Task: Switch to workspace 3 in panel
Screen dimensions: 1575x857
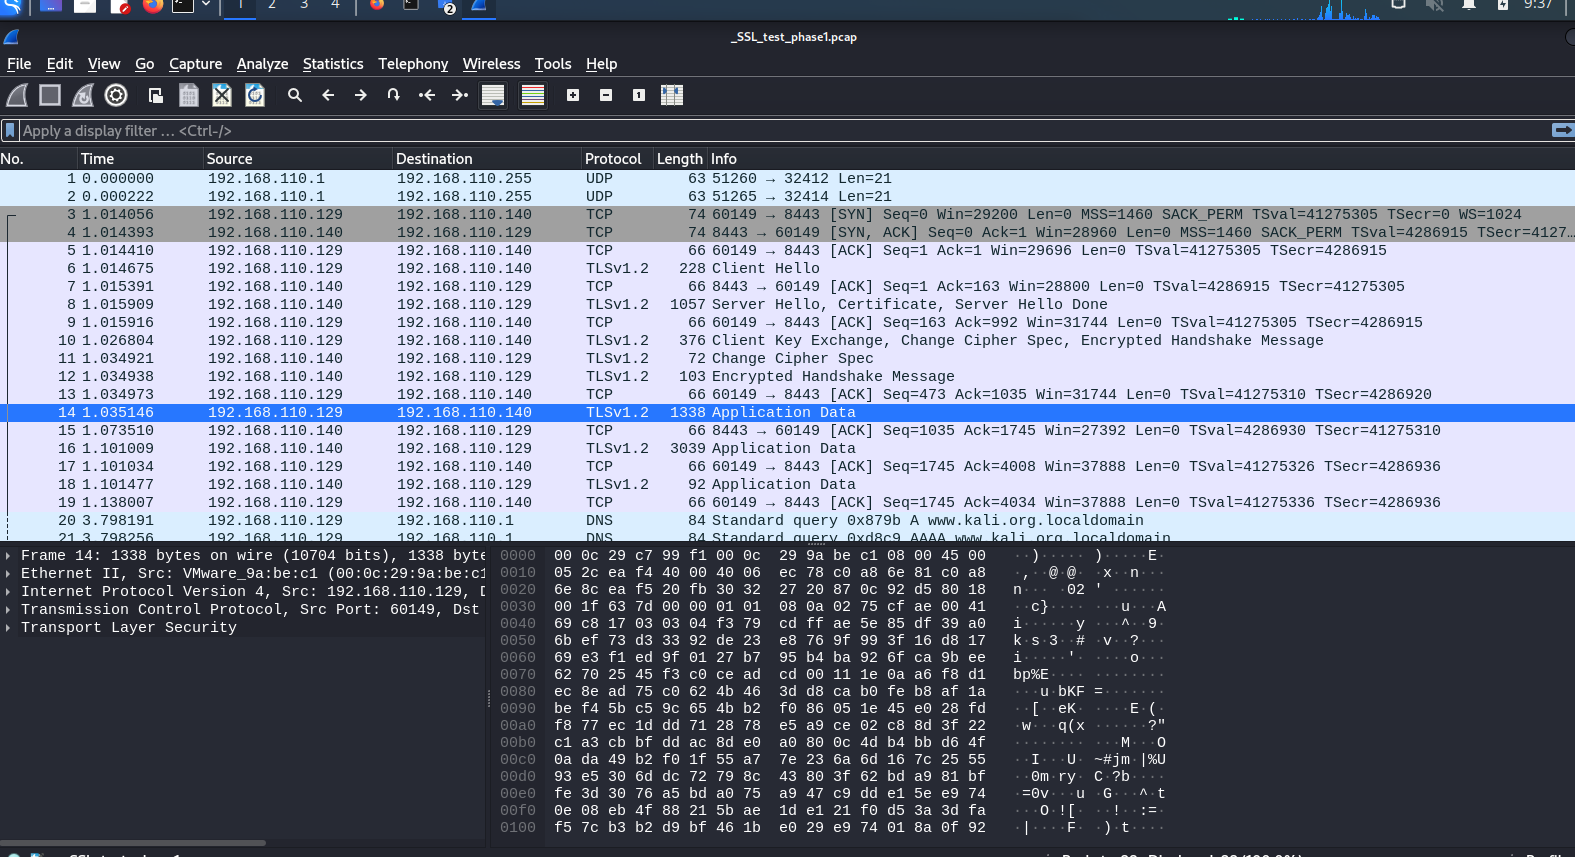Action: (304, 5)
